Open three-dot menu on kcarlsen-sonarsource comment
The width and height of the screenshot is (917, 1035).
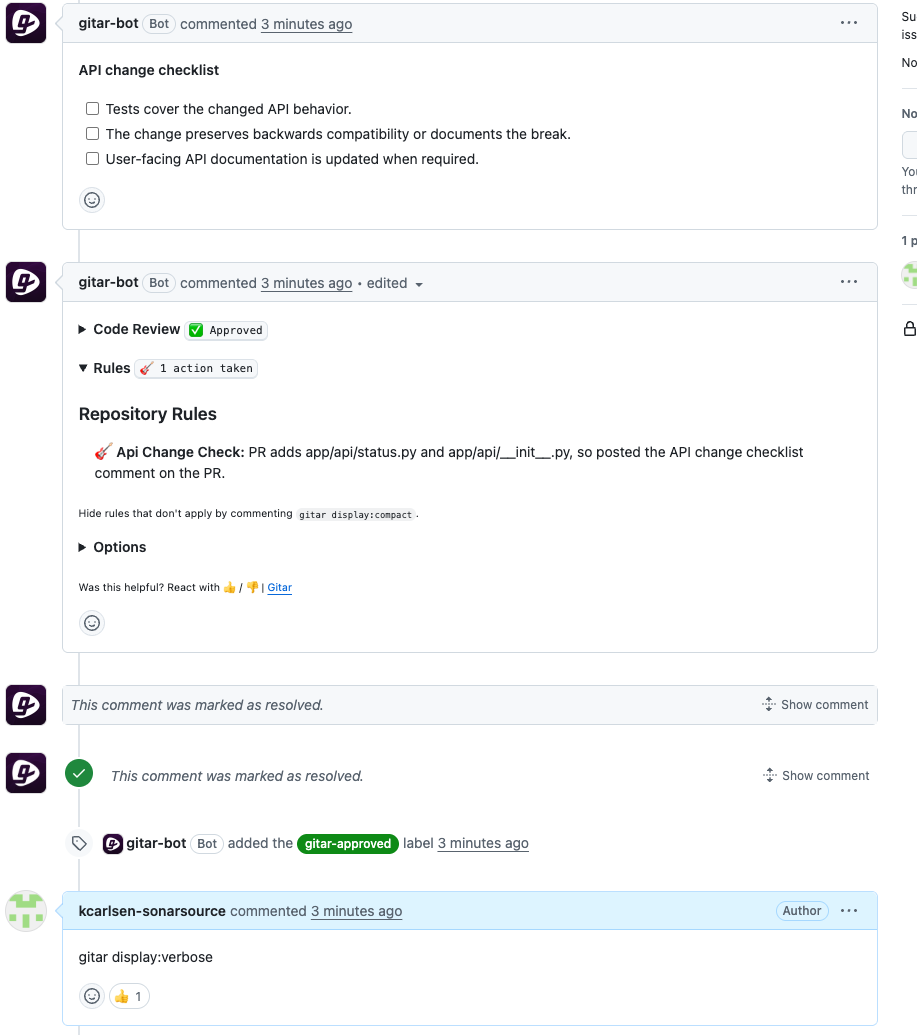click(x=848, y=911)
